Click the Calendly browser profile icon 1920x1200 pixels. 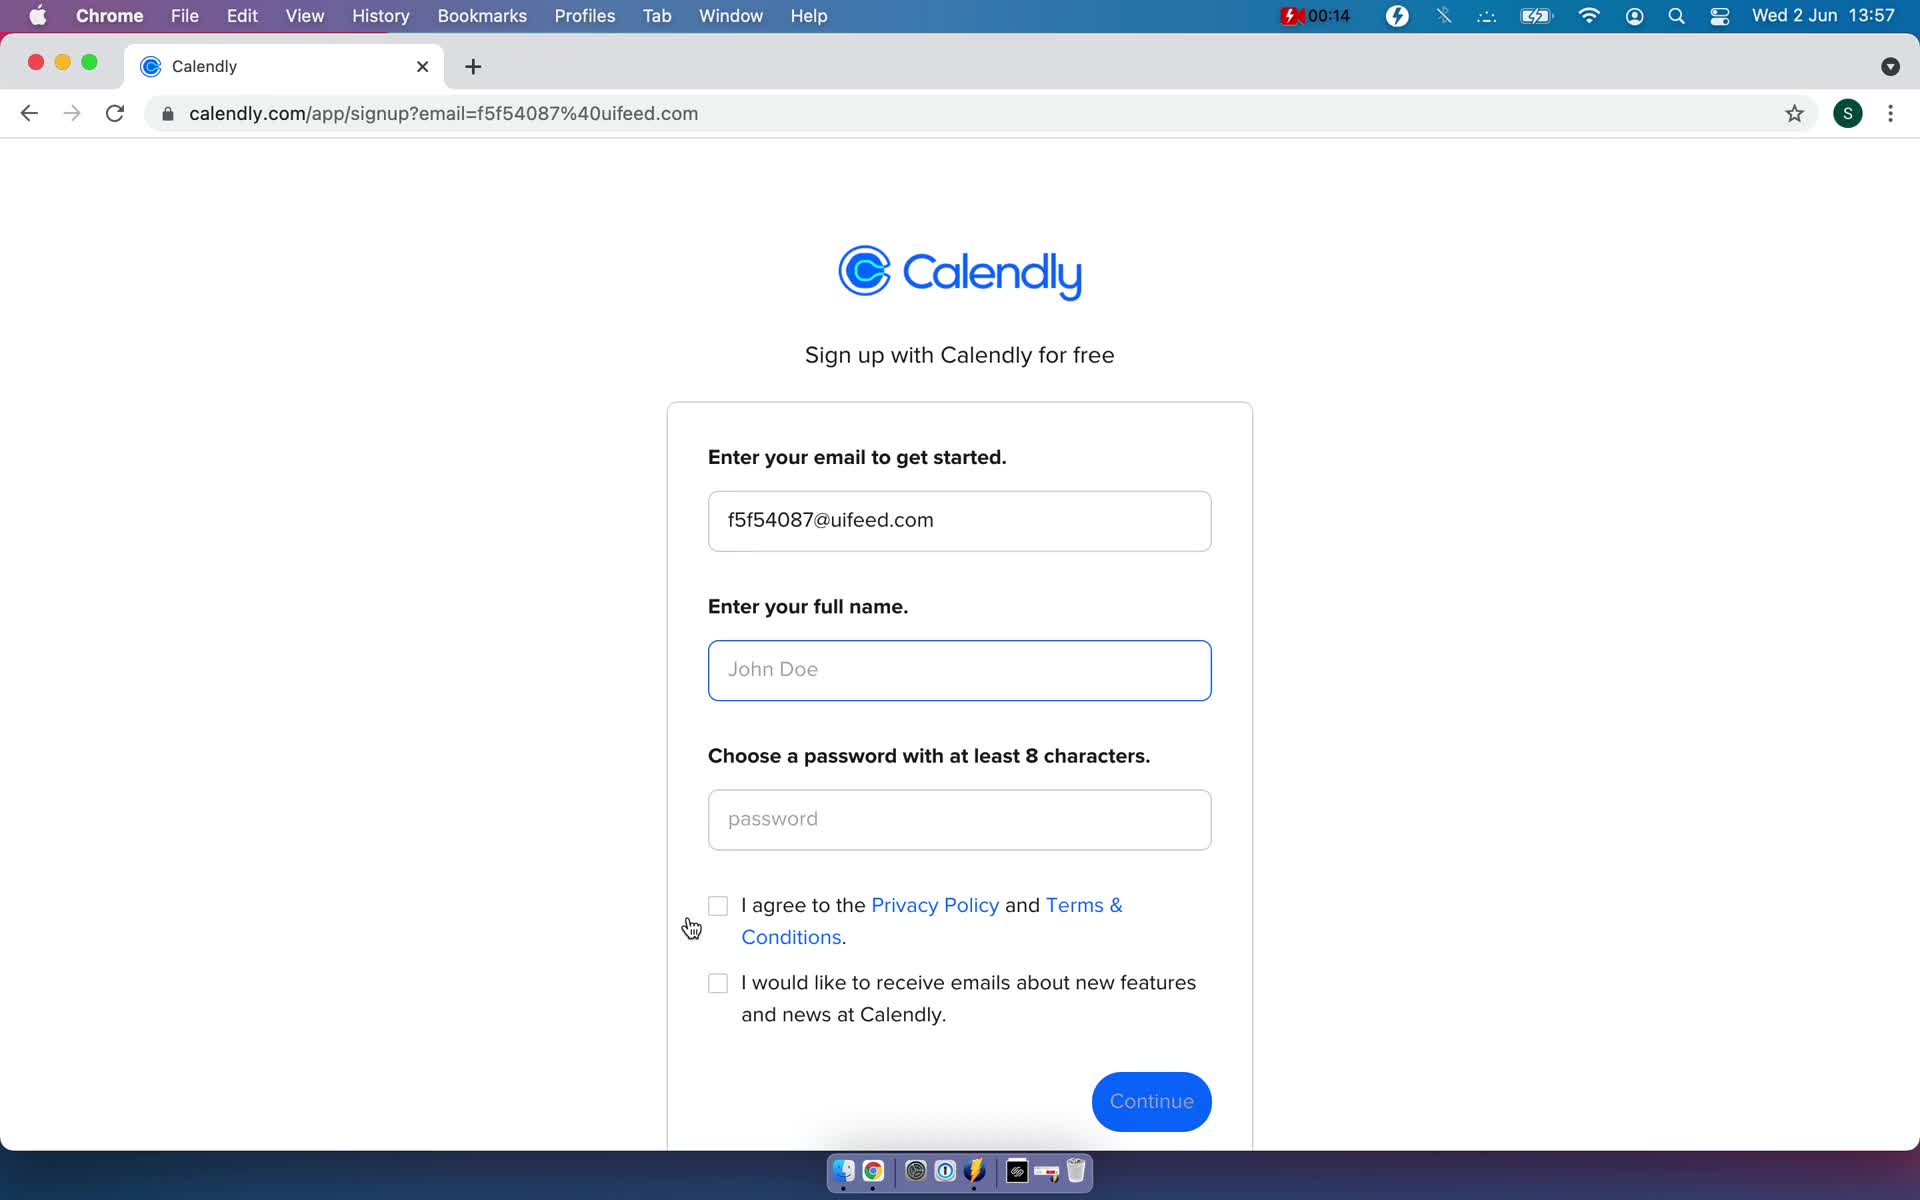click(1848, 112)
